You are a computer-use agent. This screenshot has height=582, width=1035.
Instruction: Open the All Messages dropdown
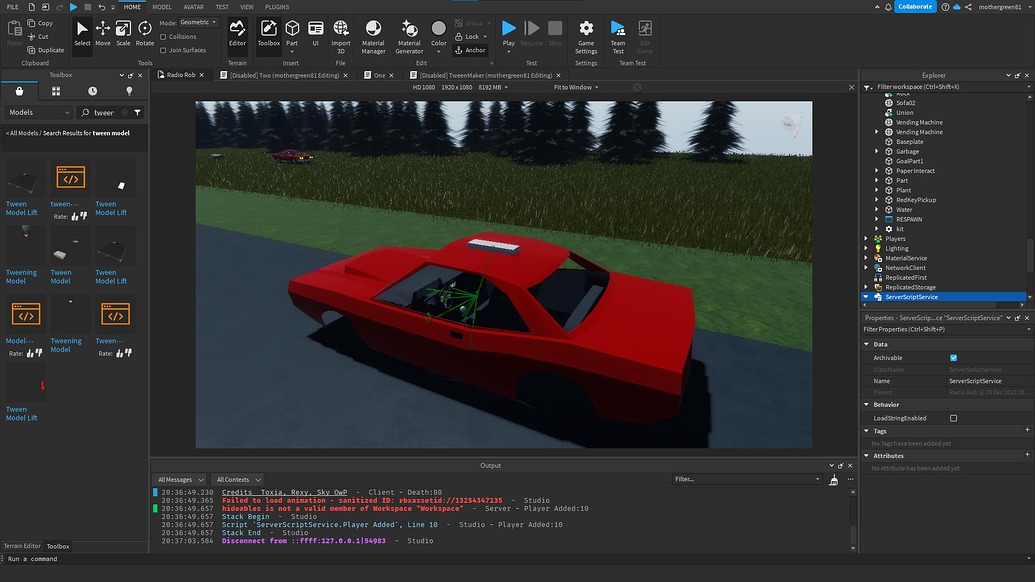(180, 480)
